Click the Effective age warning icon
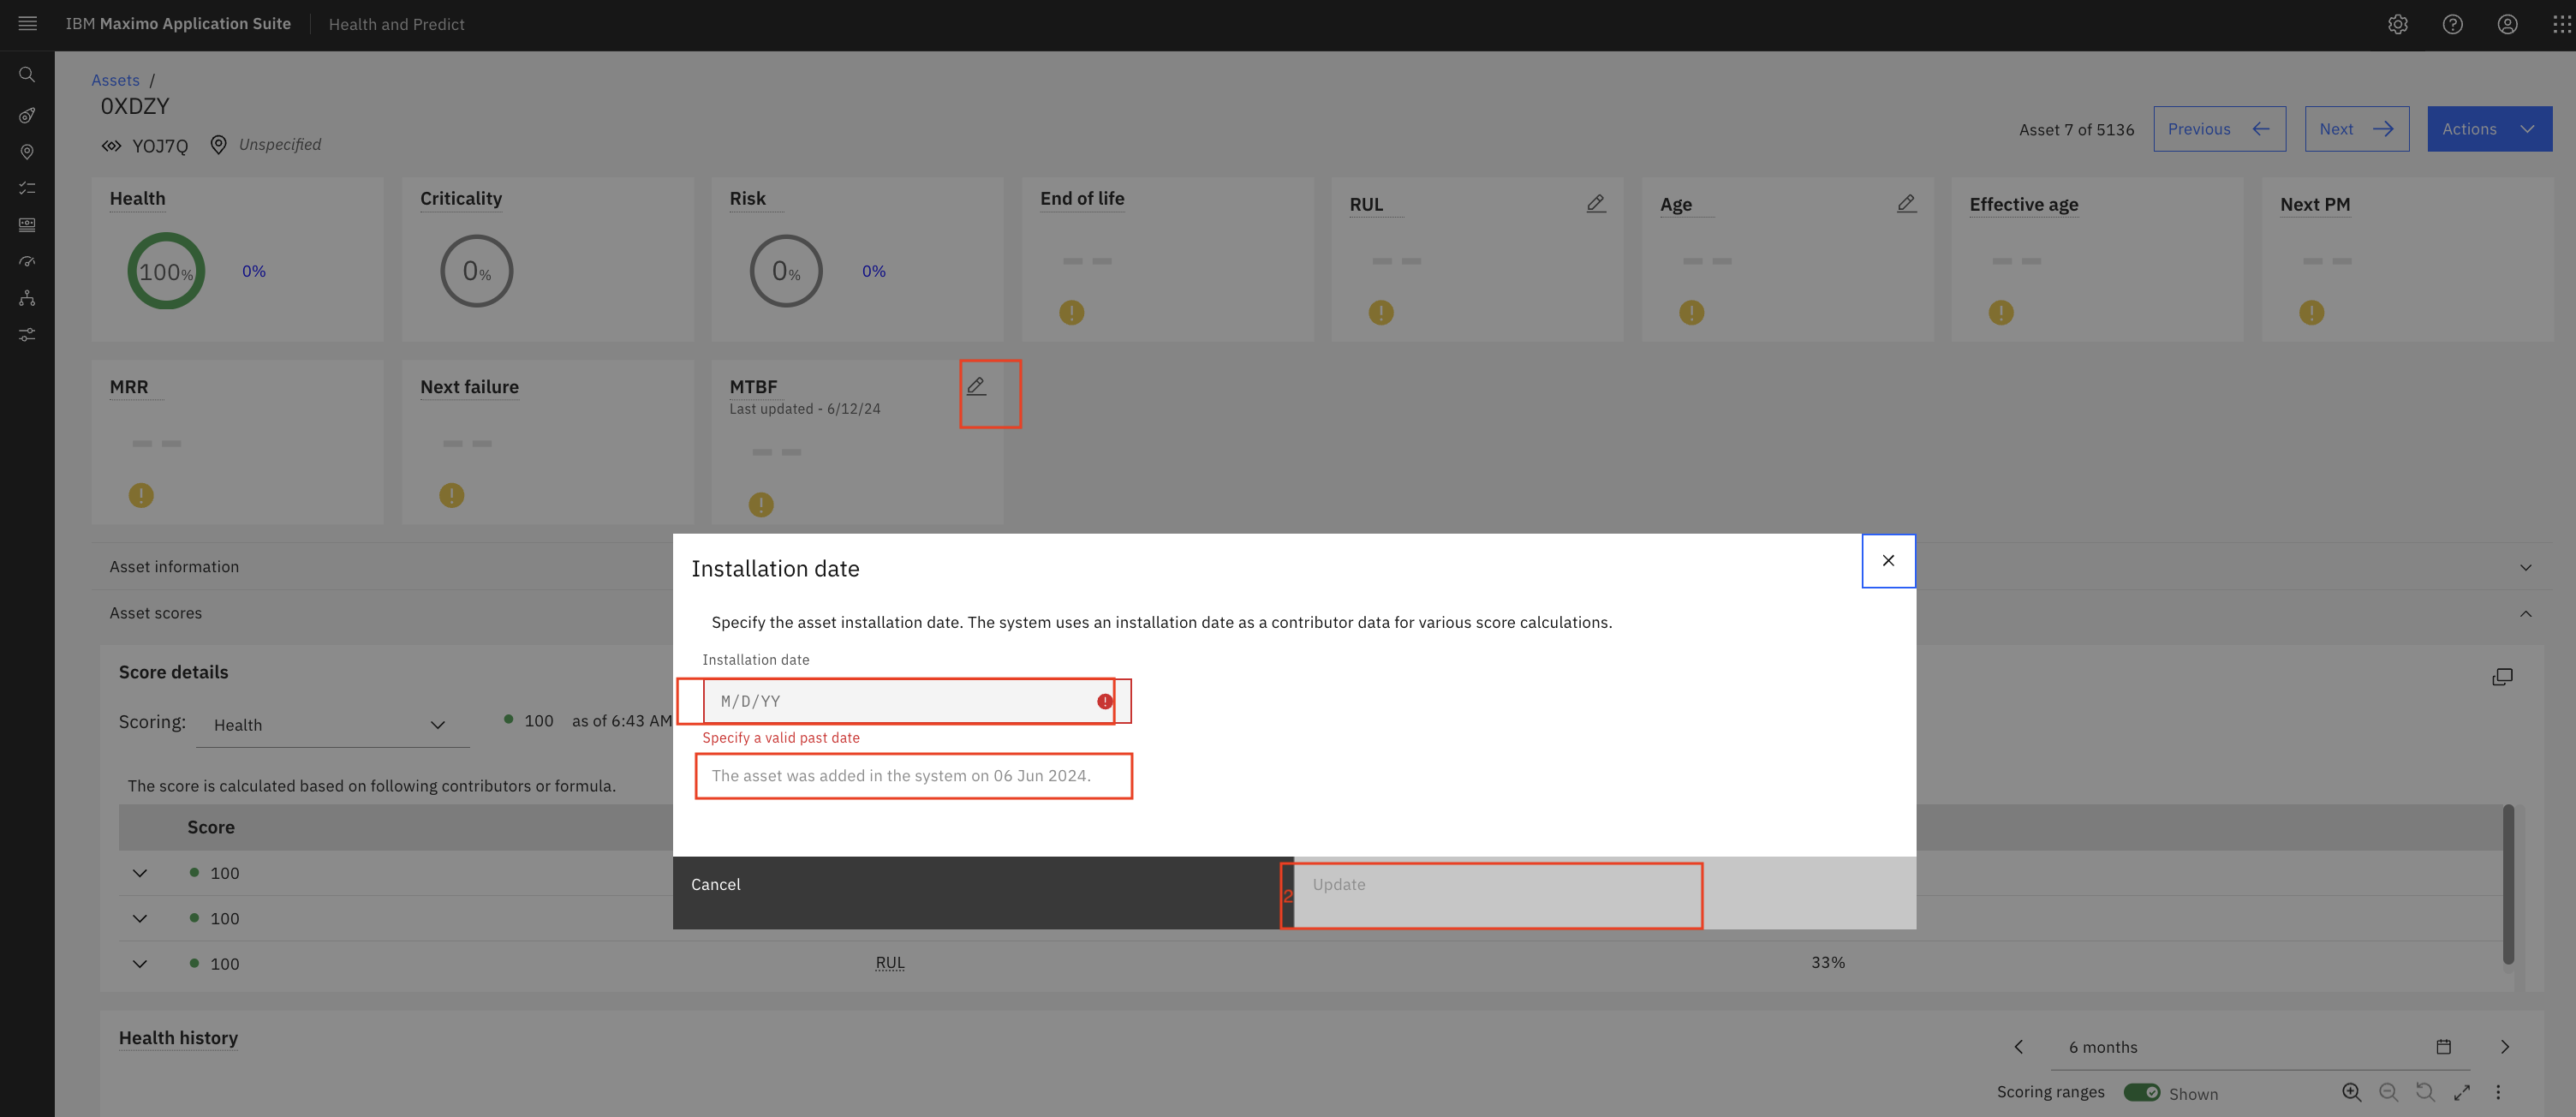2576x1117 pixels. [2001, 313]
